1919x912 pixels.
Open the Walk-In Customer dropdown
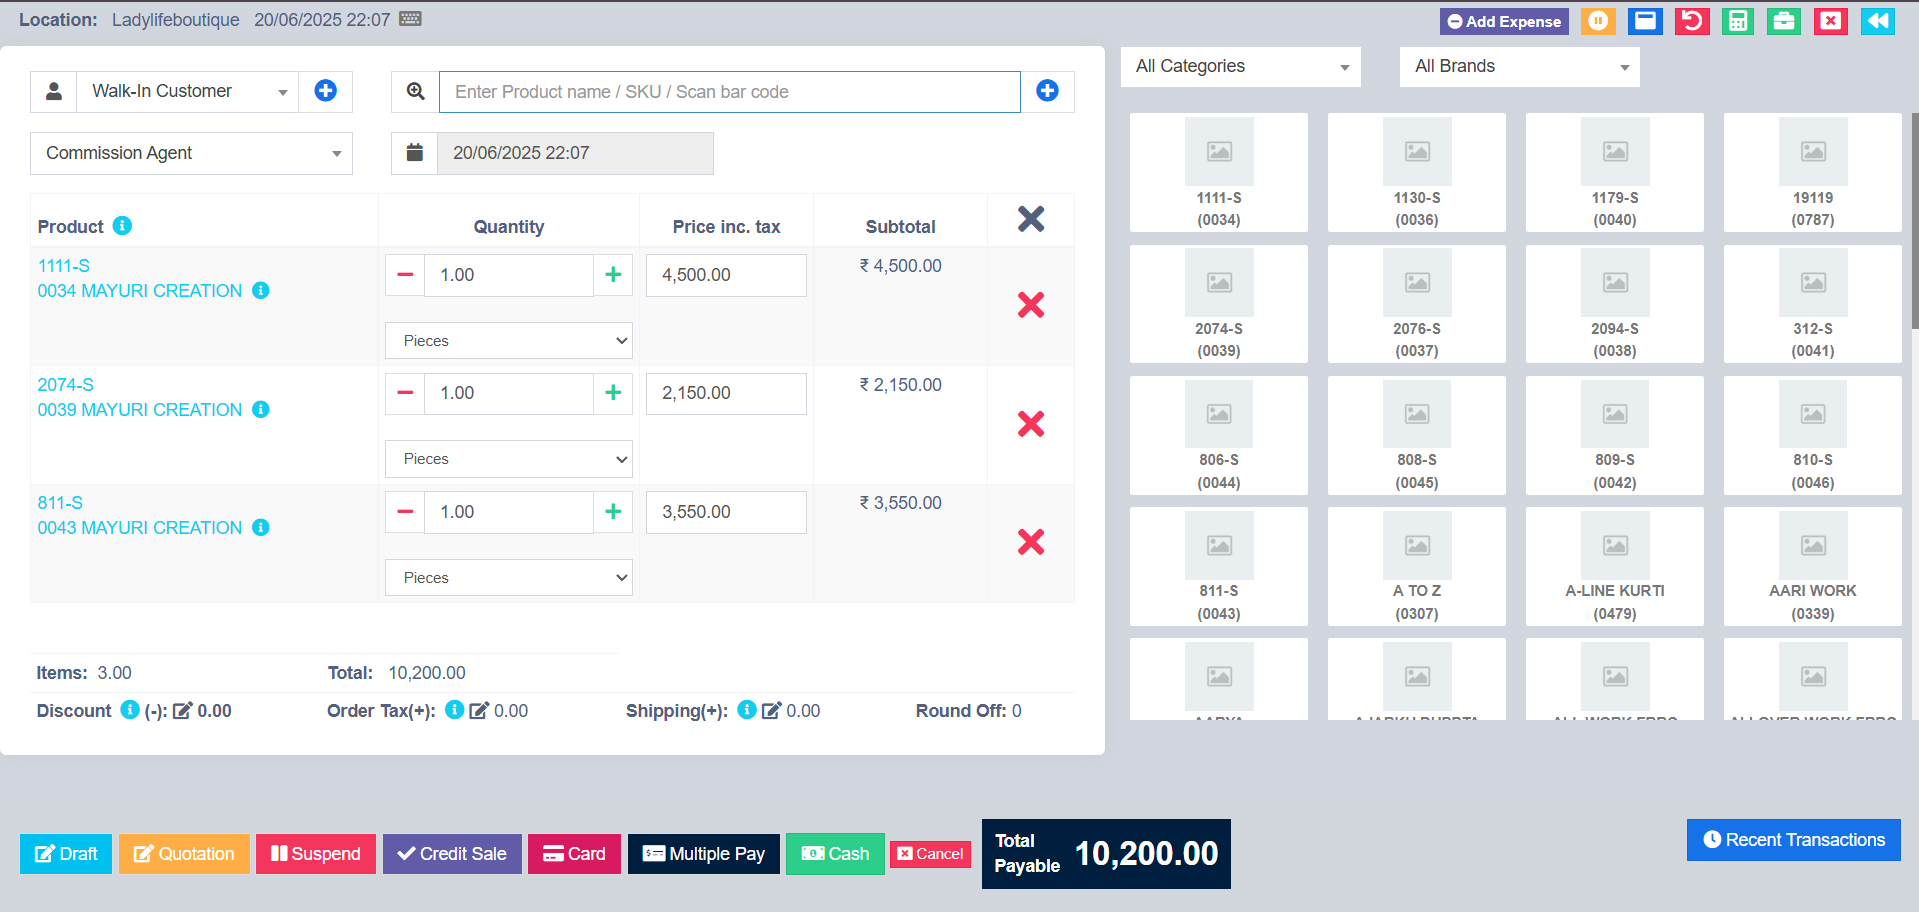point(189,92)
